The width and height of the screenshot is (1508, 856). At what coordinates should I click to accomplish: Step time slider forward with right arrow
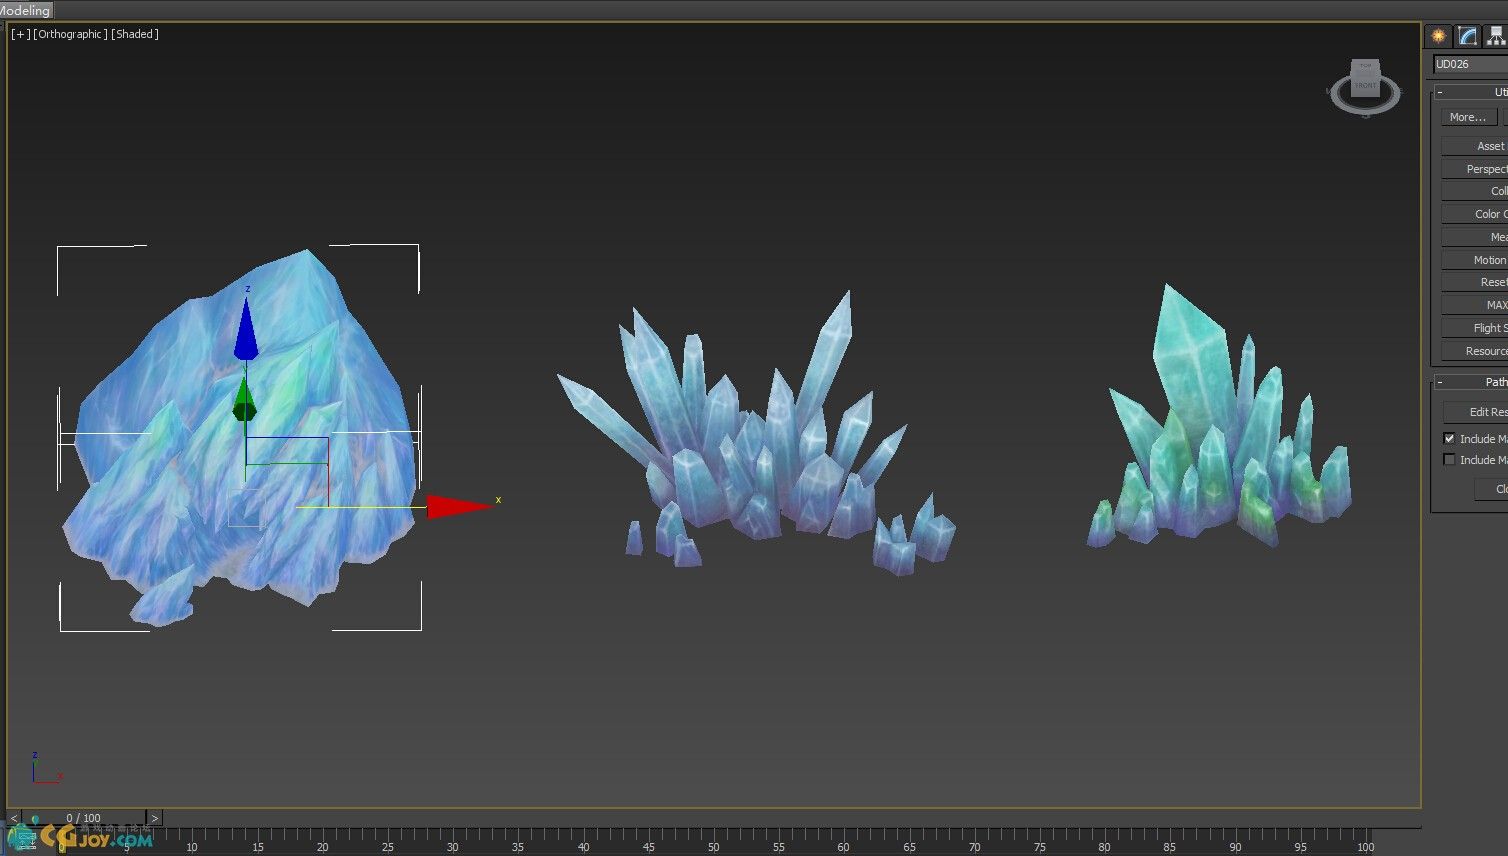(x=154, y=818)
